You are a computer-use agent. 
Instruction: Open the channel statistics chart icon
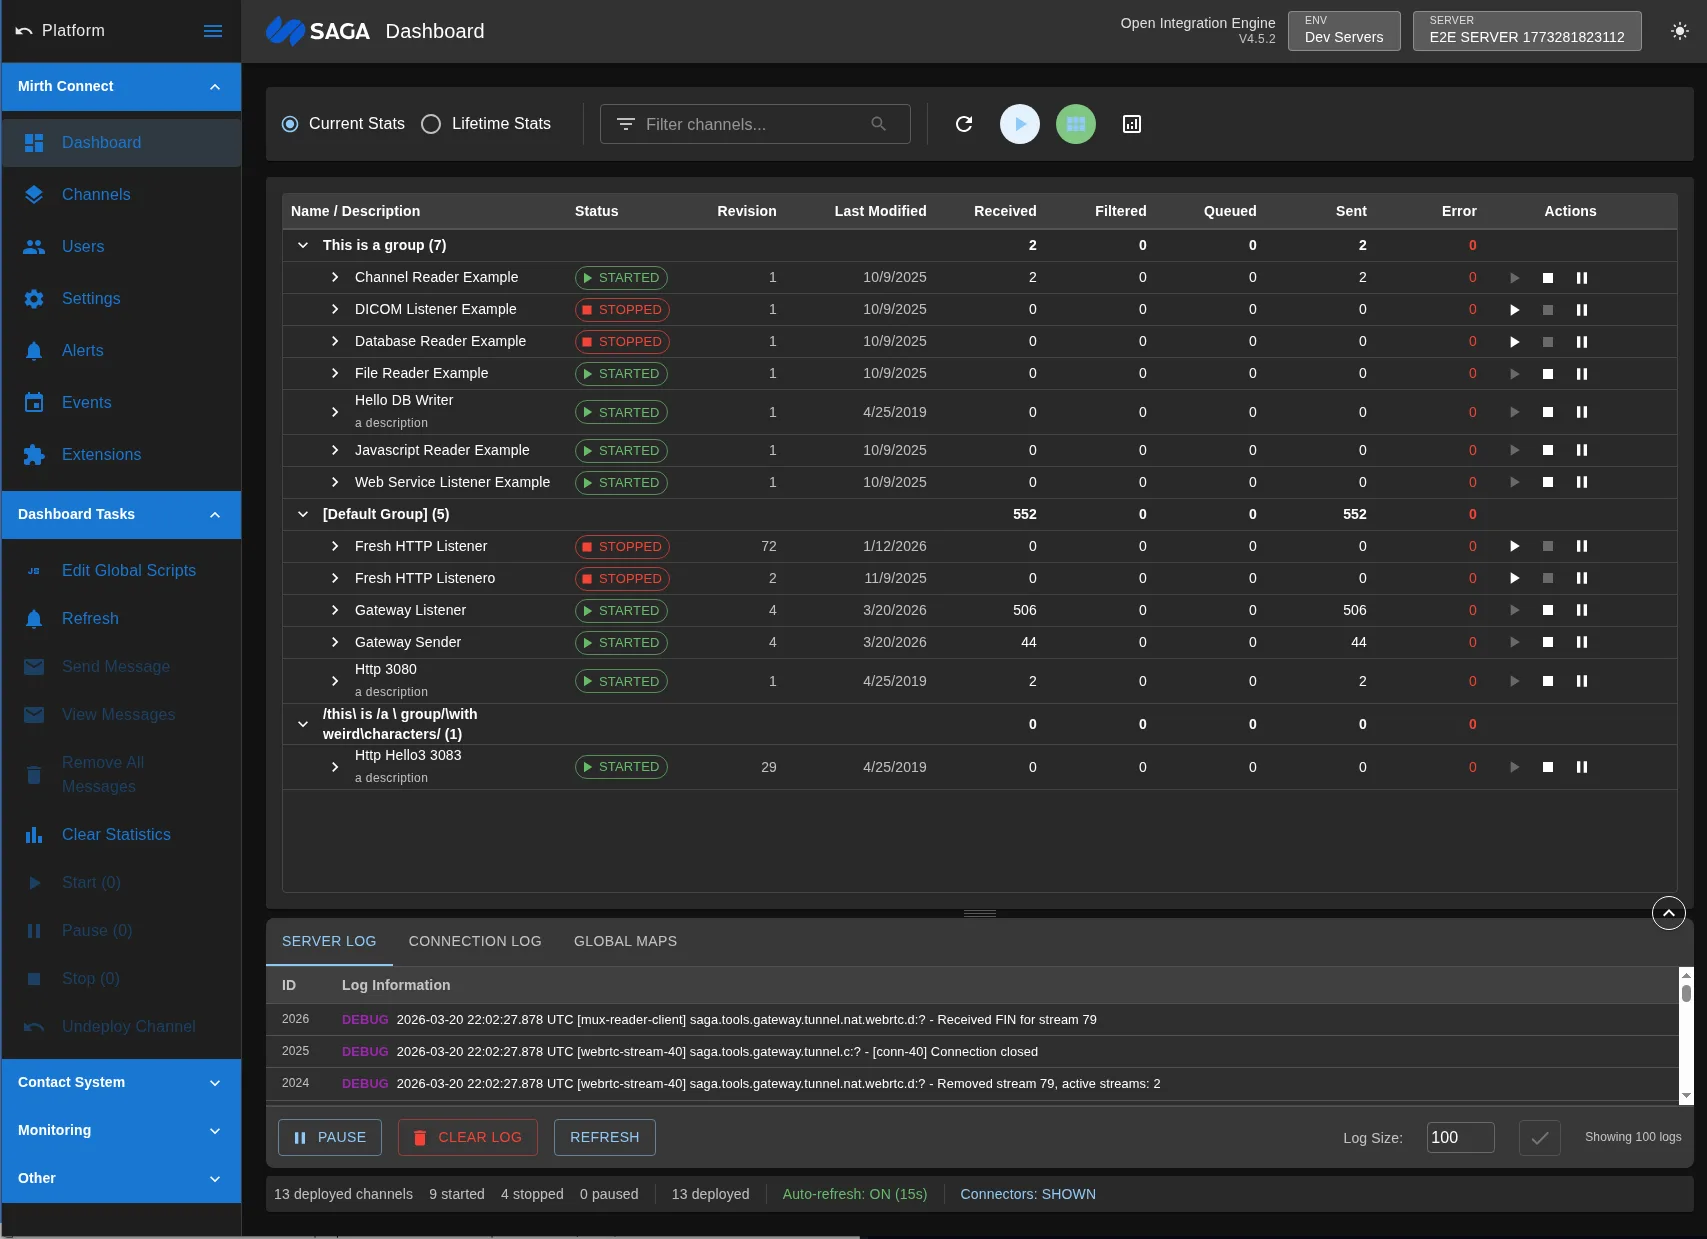pyautogui.click(x=1131, y=124)
